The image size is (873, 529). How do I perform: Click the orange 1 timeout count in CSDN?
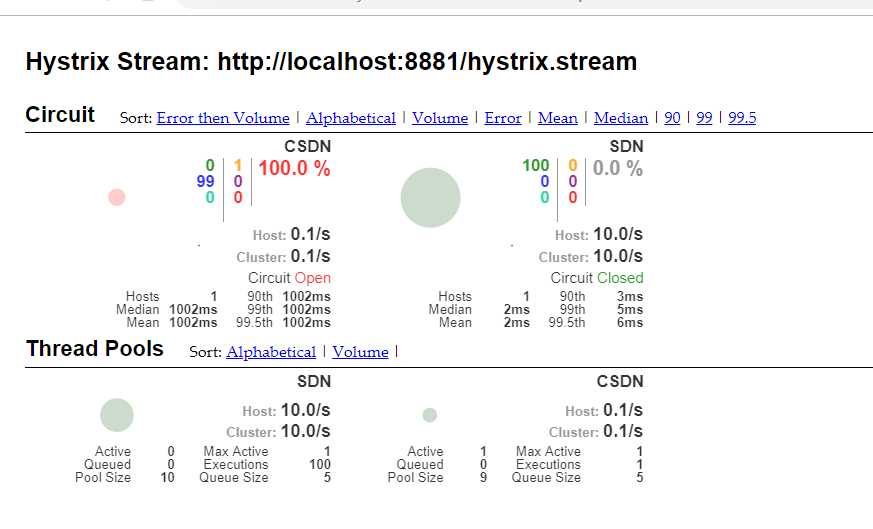click(x=238, y=165)
